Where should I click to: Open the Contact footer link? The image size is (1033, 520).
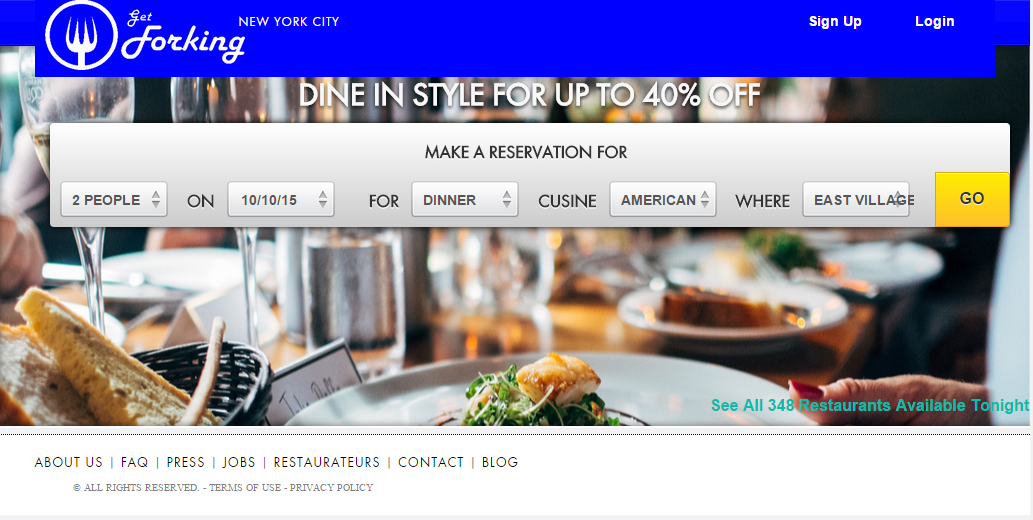click(x=431, y=462)
